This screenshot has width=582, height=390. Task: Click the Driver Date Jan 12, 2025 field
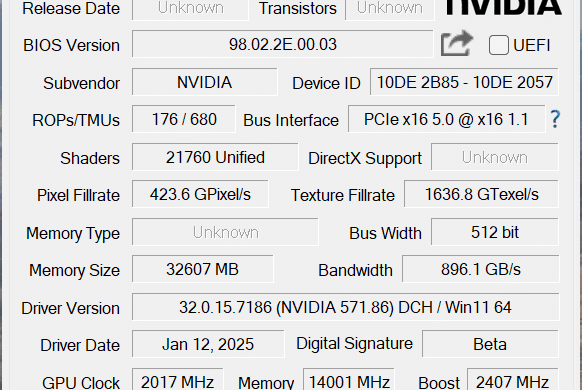coord(208,344)
